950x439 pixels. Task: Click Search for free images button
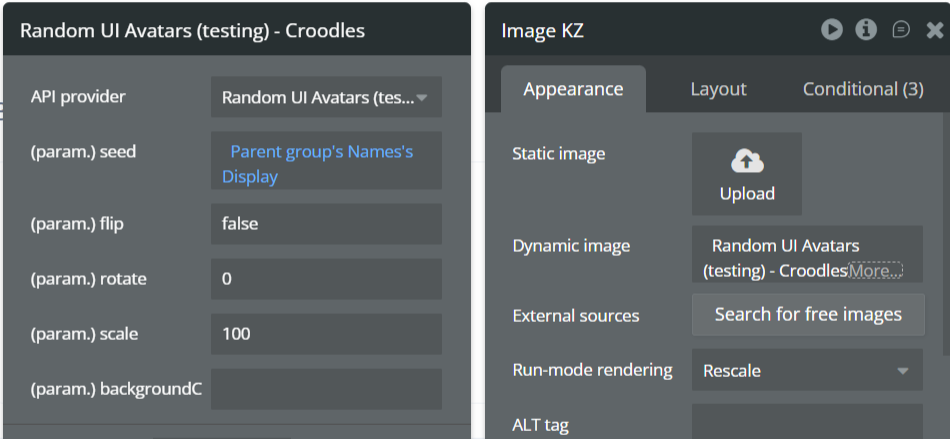coord(808,315)
